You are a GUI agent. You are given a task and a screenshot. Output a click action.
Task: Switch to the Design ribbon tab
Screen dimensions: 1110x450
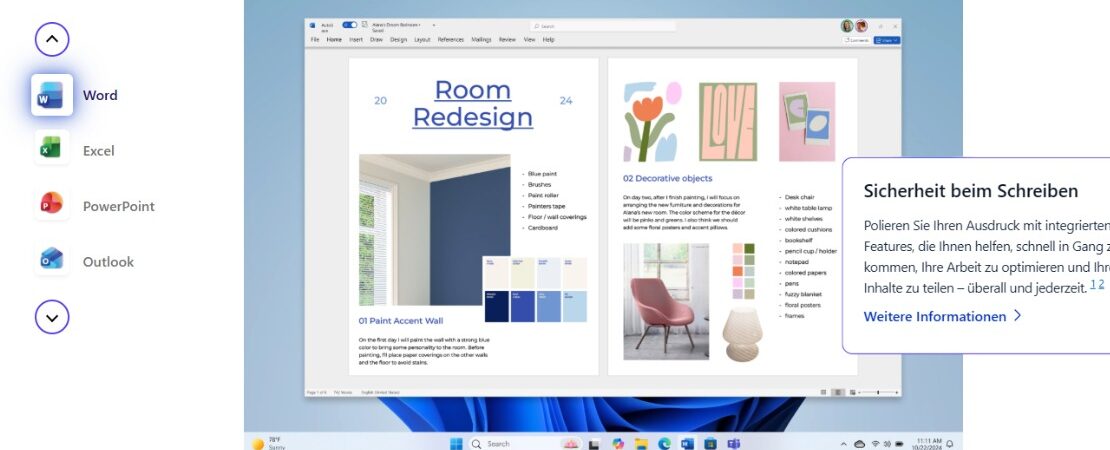[399, 40]
